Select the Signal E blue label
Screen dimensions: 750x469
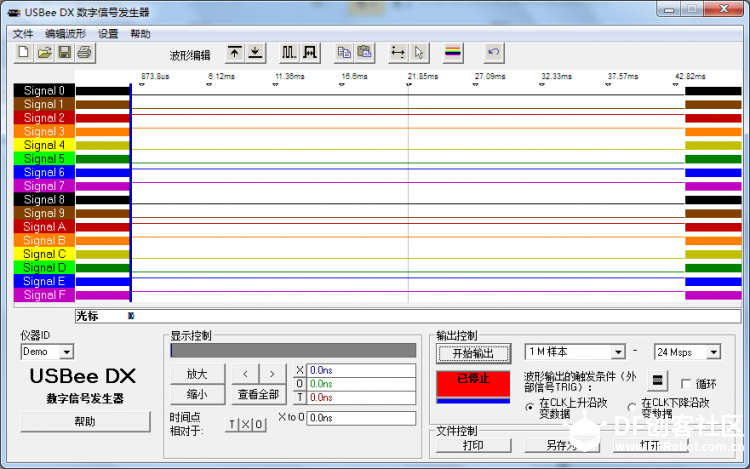(44, 281)
